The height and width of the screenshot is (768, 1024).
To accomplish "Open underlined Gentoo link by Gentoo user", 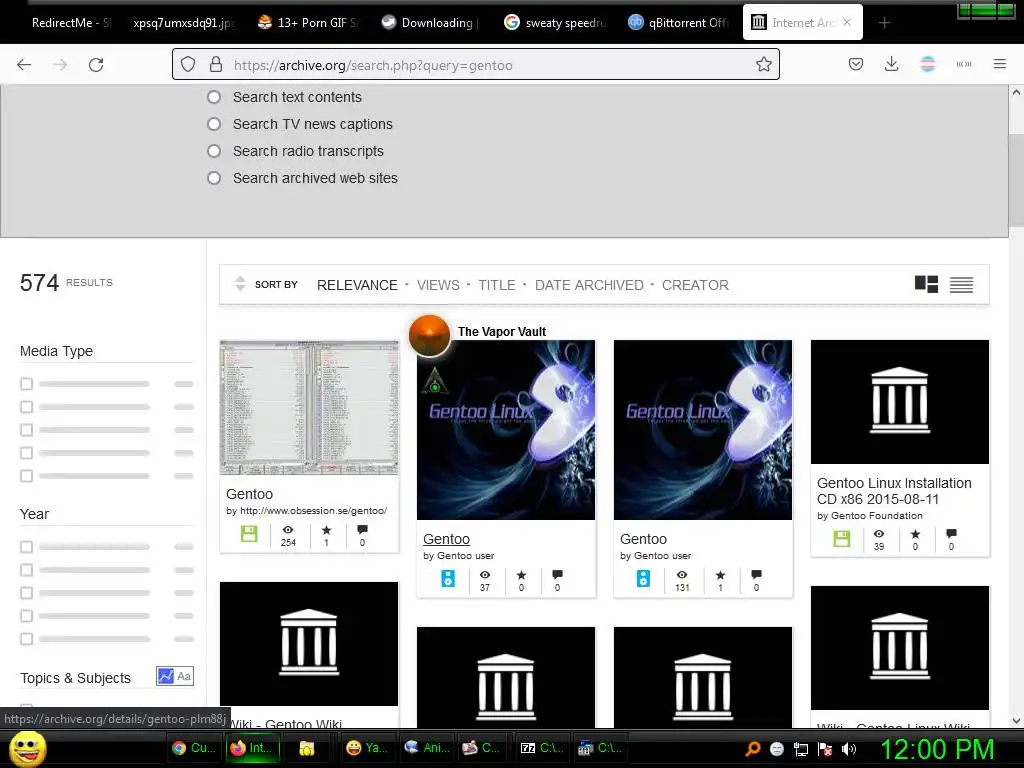I will pyautogui.click(x=446, y=539).
